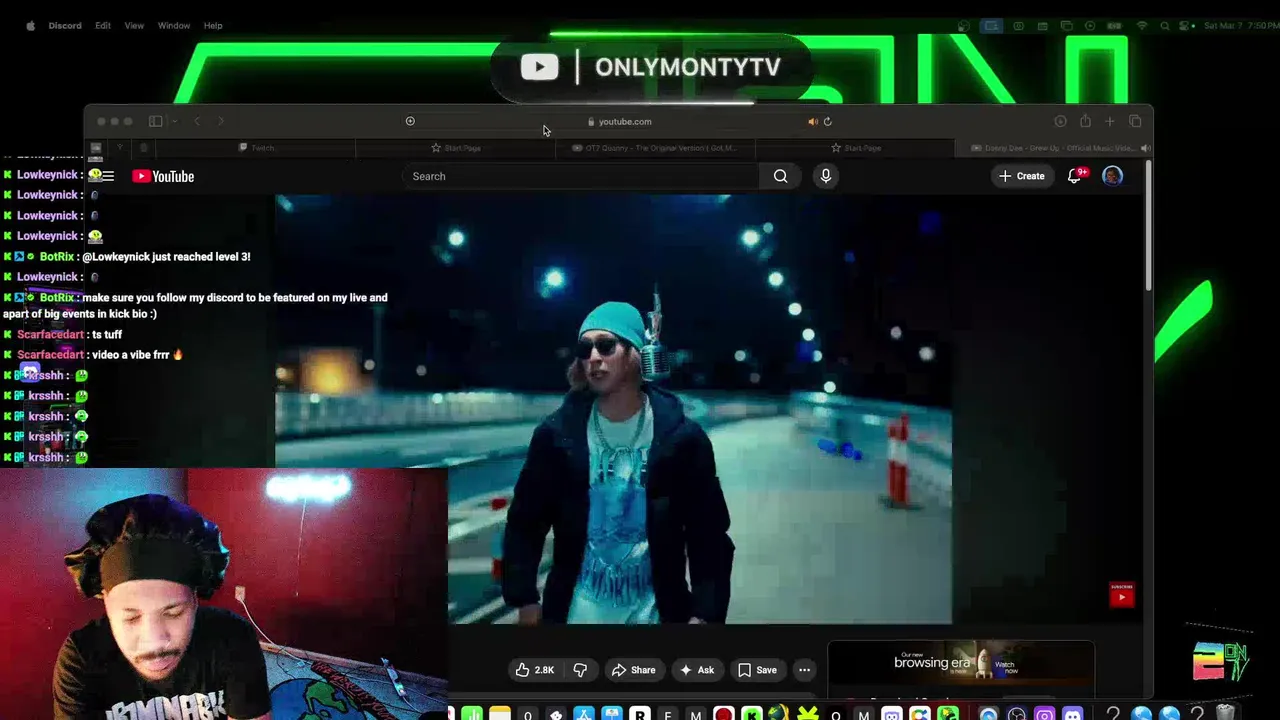Open Wi-Fi status in menu bar
Screen dimensions: 1280x720
1142,26
